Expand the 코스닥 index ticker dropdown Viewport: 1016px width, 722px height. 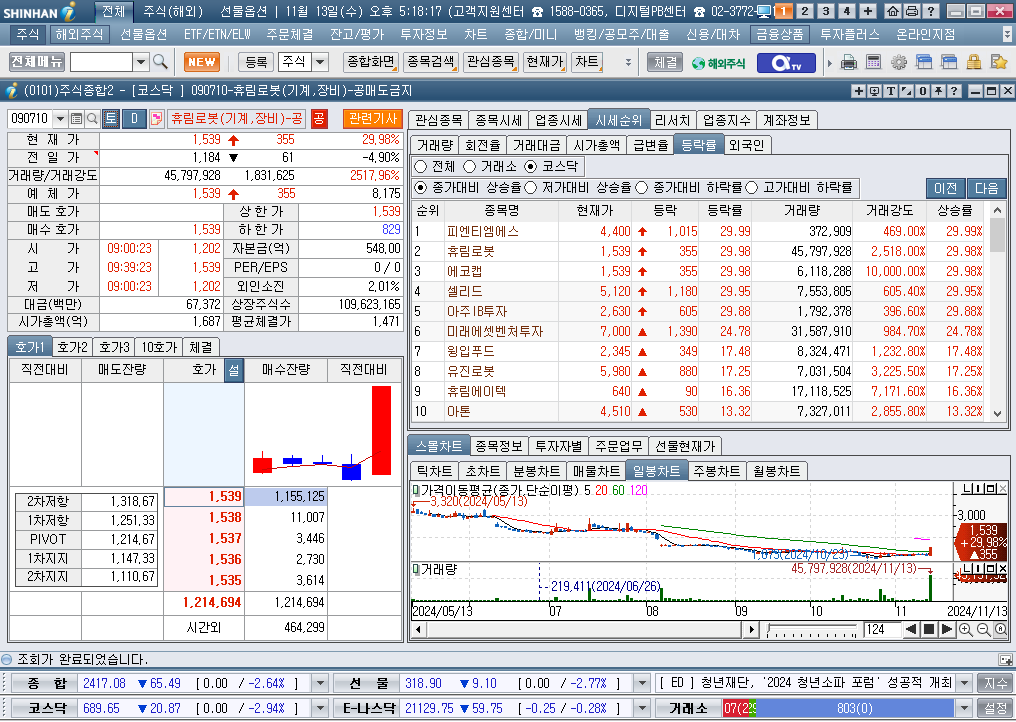click(x=320, y=708)
